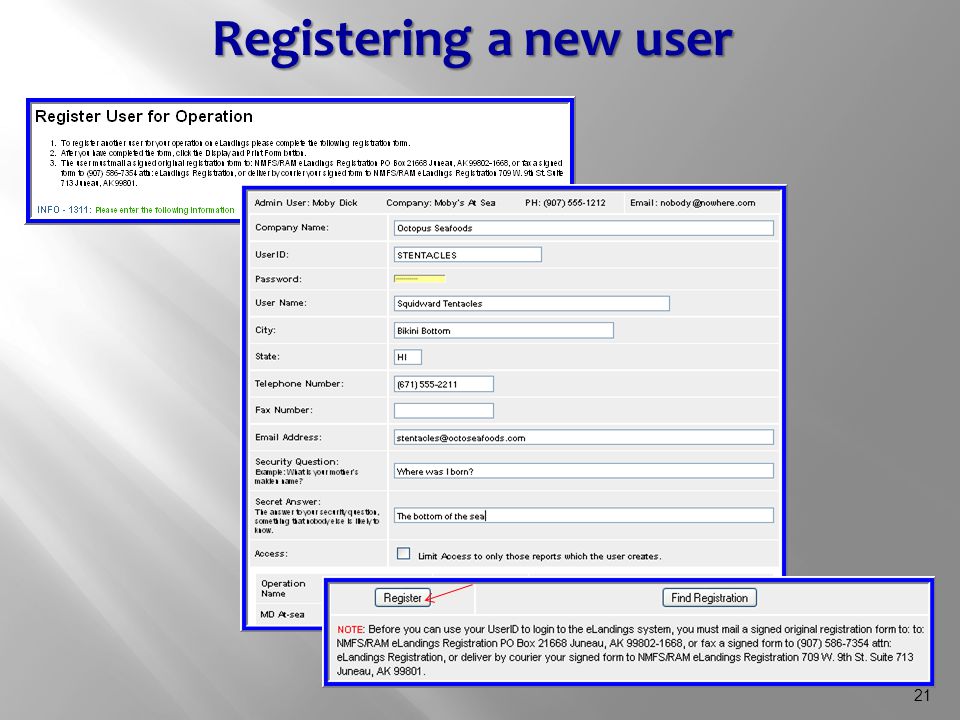Click the Email Address input field
960x720 pixels.
click(583, 437)
